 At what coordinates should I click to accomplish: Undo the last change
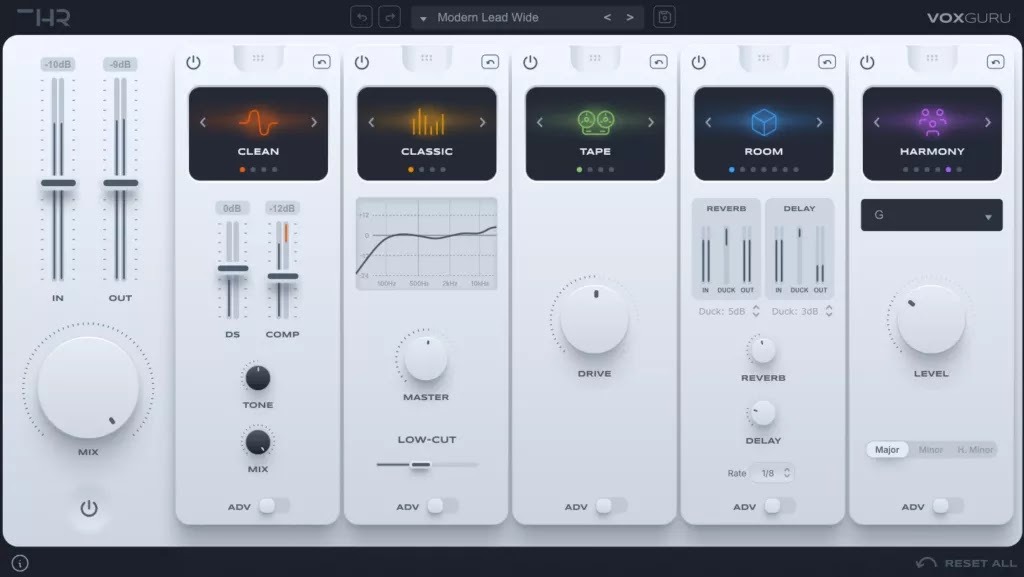click(x=361, y=16)
